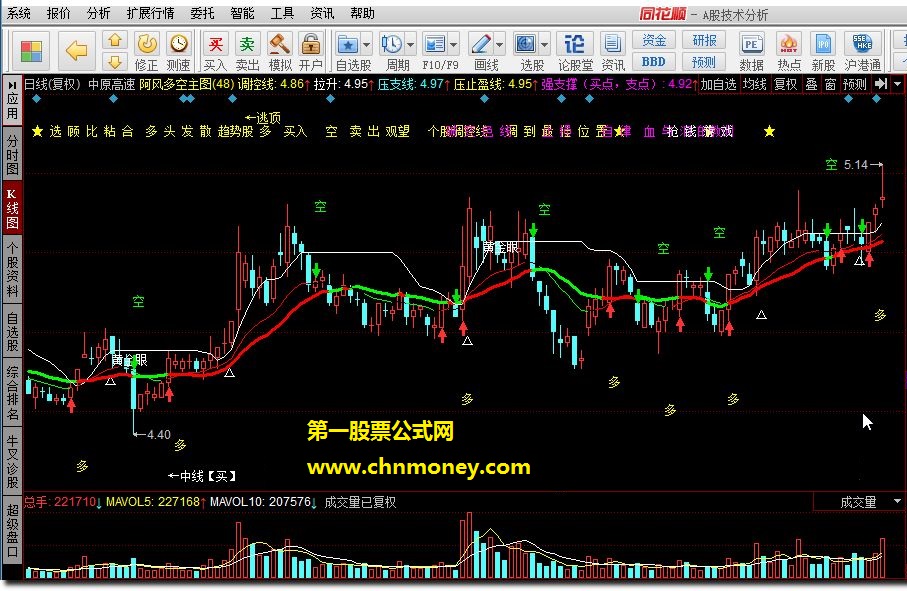907x591 pixels.
Task: Click 预测 in chart header
Action: pos(855,84)
